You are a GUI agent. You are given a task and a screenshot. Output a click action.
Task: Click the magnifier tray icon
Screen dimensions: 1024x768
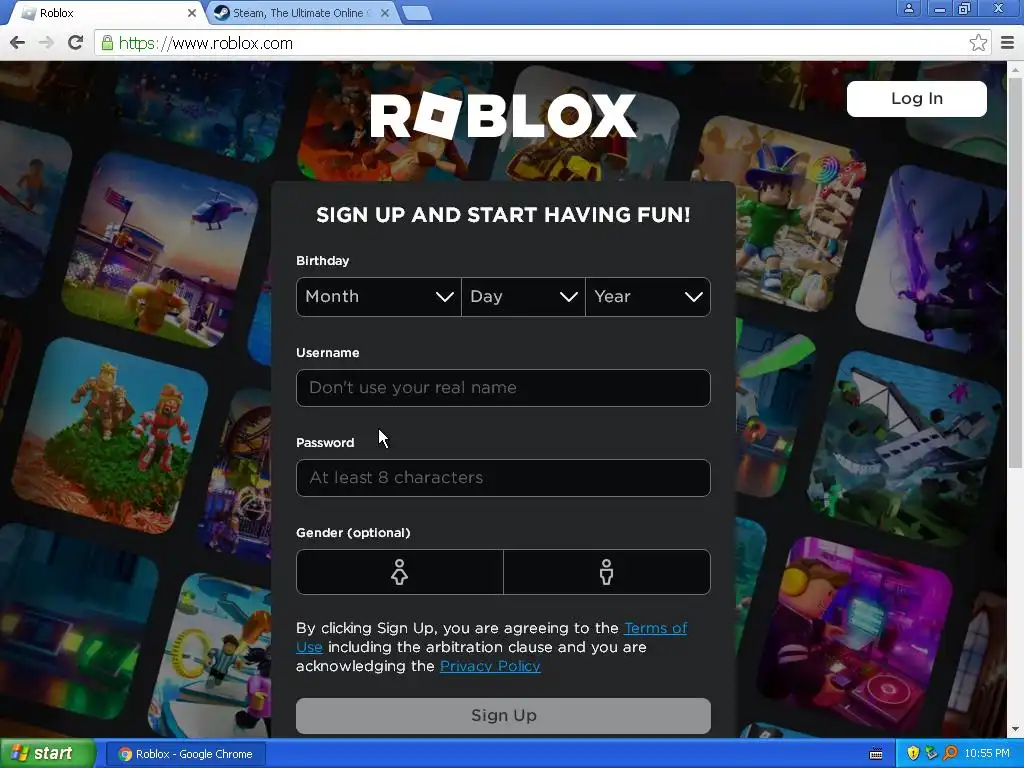[x=950, y=754]
